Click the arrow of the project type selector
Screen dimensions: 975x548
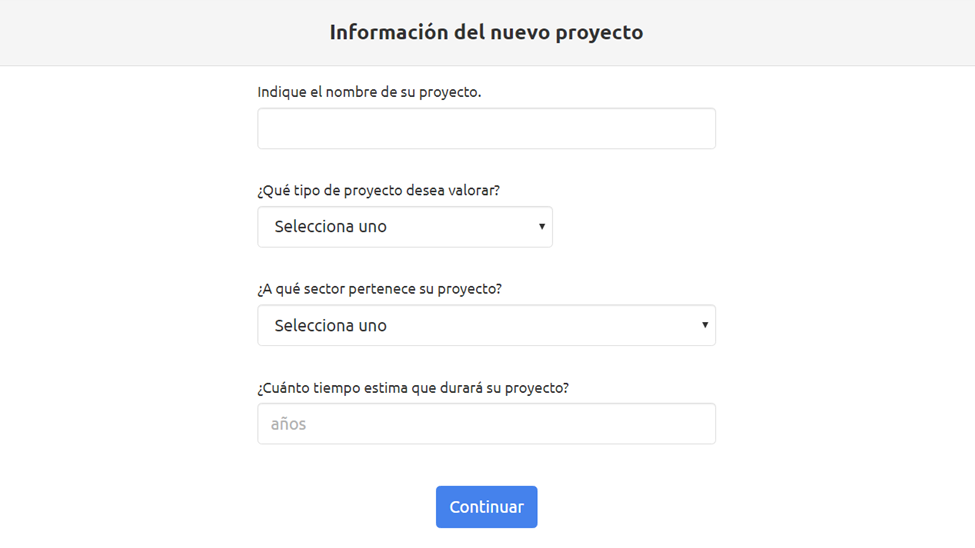pyautogui.click(x=542, y=226)
